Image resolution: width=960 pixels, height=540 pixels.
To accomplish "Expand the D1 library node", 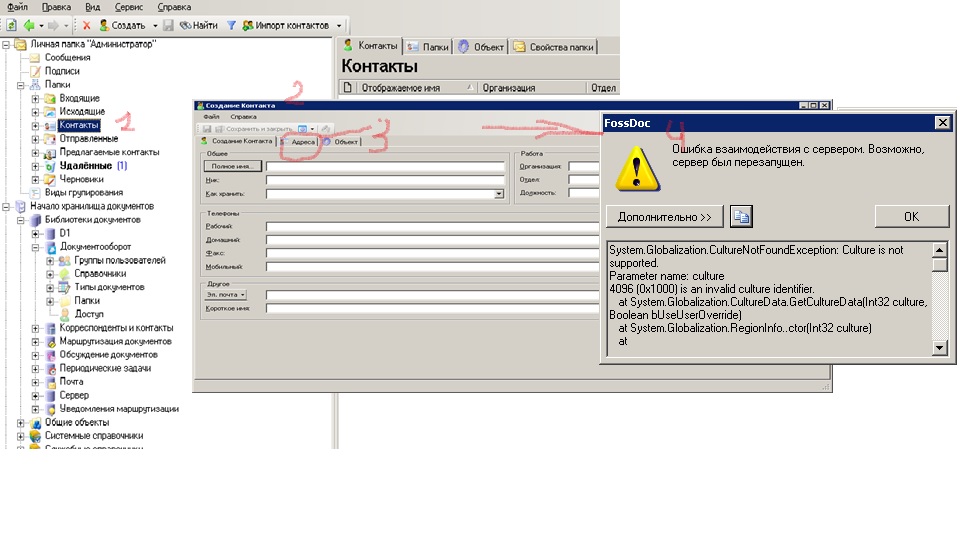I will coord(36,234).
